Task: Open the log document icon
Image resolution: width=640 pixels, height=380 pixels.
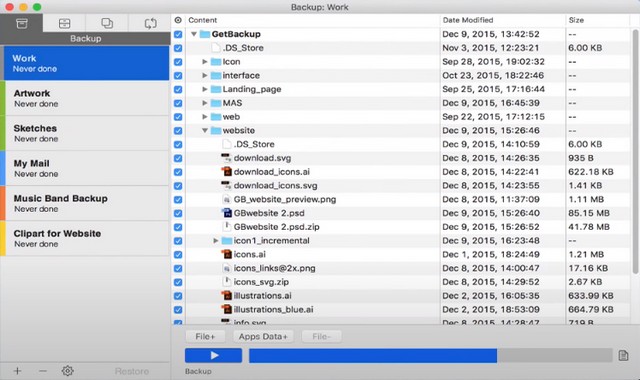Action: tap(623, 356)
